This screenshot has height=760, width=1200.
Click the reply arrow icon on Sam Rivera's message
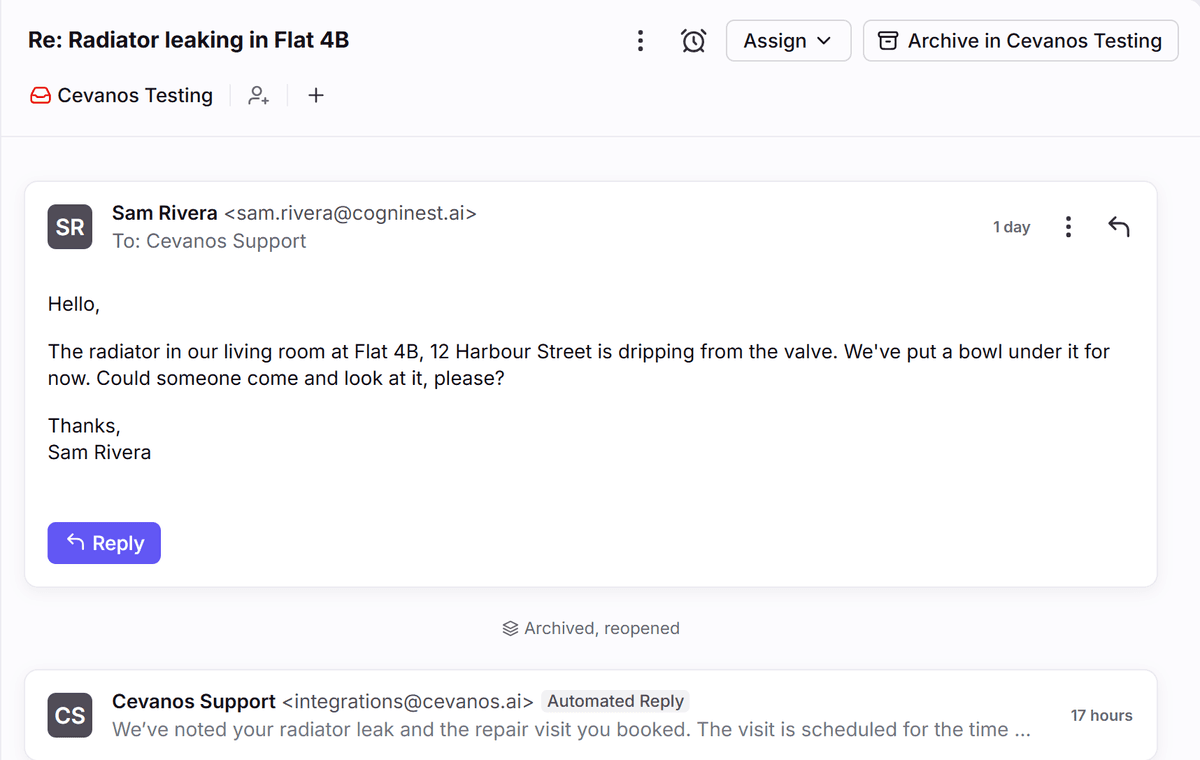(x=1119, y=227)
